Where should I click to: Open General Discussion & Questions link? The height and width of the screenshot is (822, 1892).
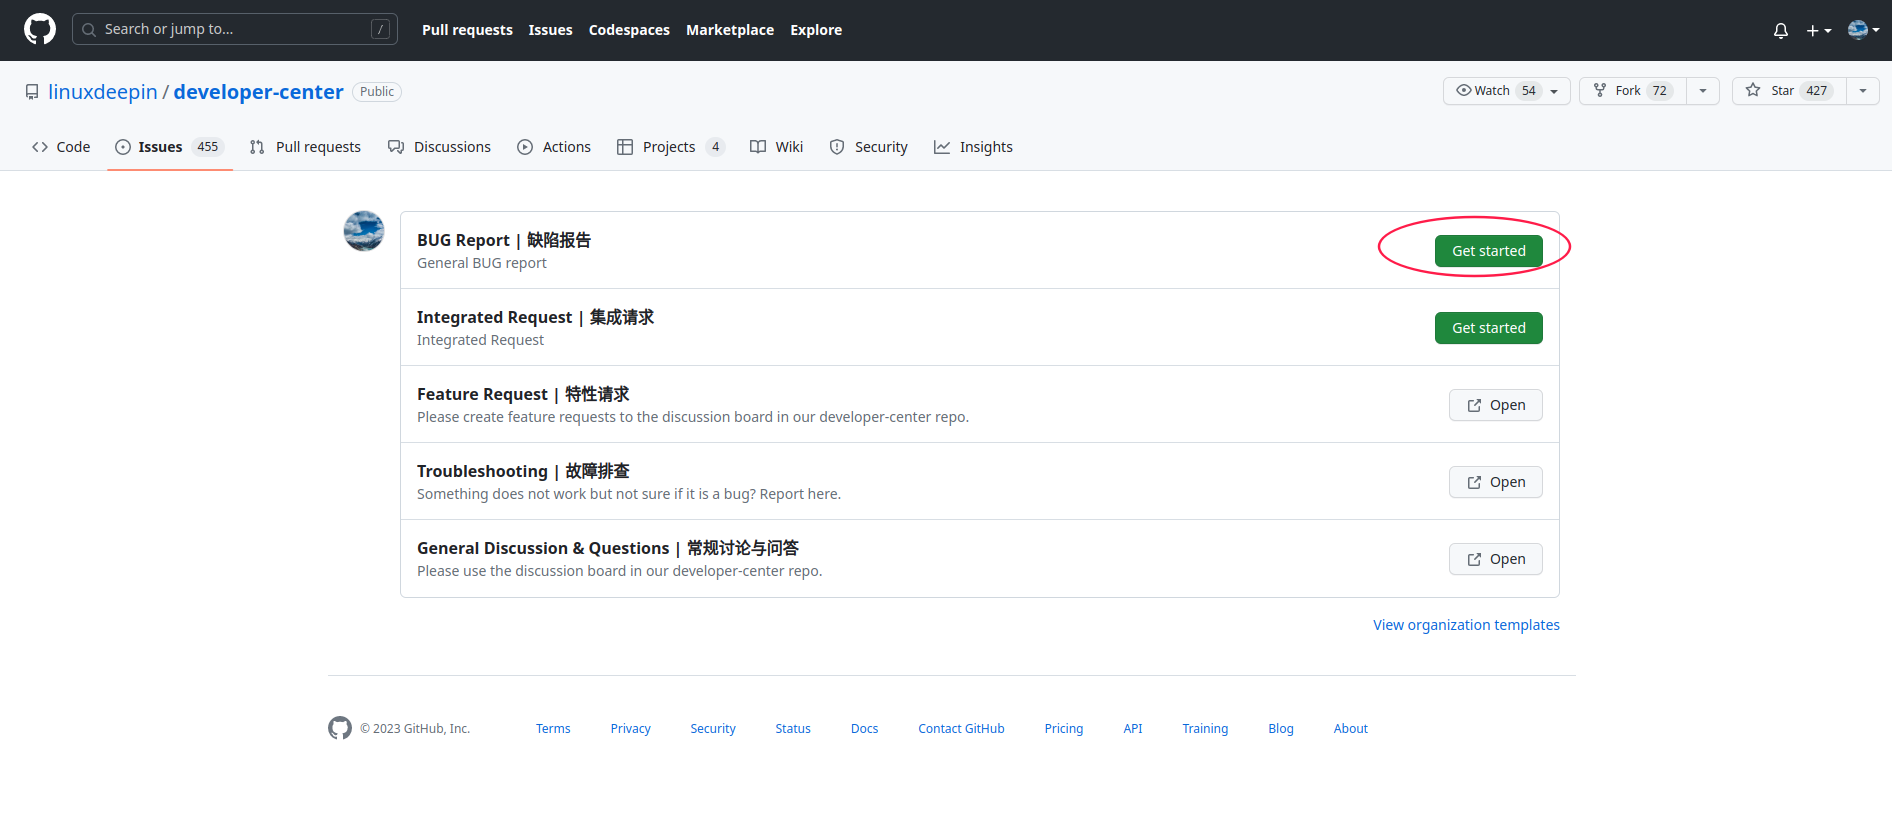click(1496, 559)
